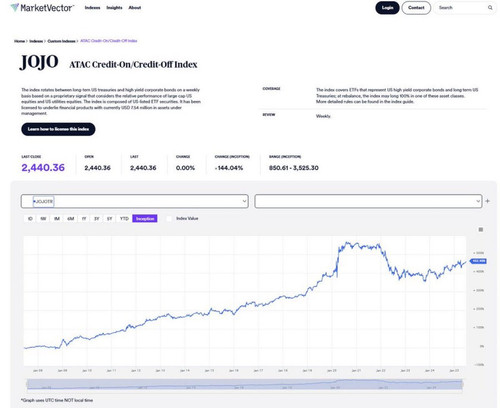This screenshot has width=500, height=408.
Task: Open the About menu
Action: [x=135, y=8]
